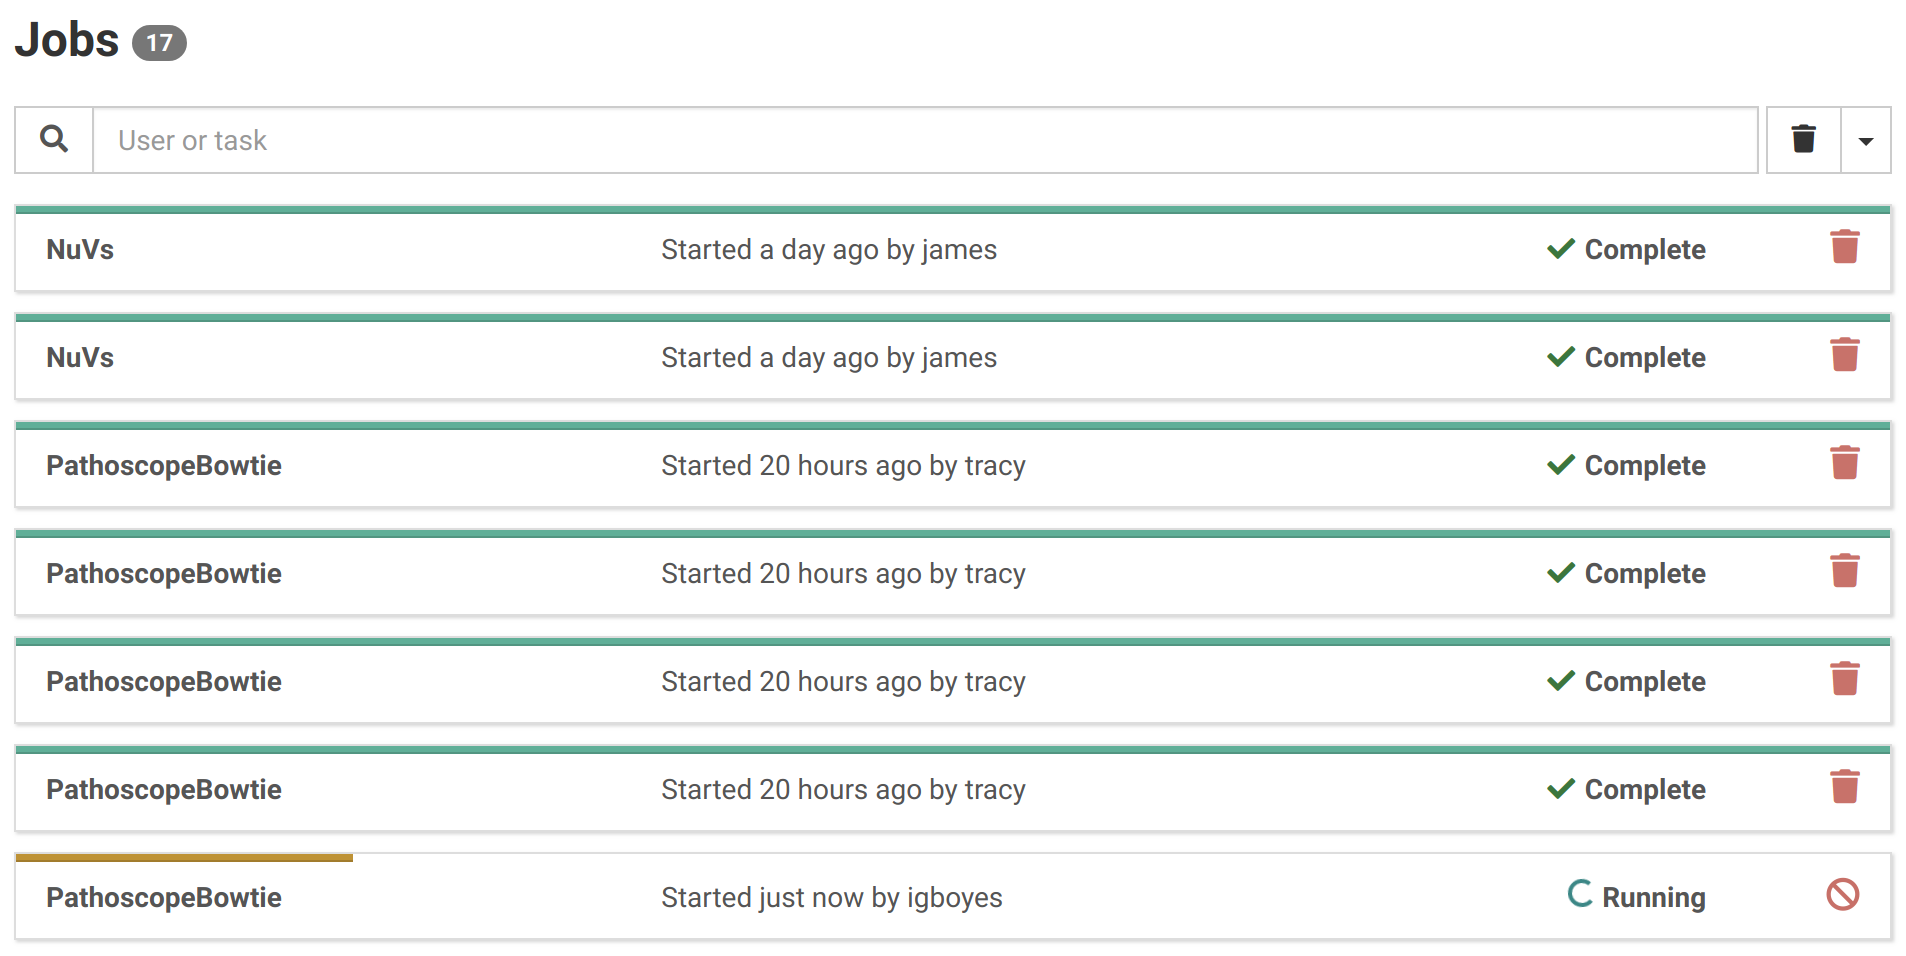Select first PathoscopeBowtie job name
This screenshot has height=956, width=1906.
[164, 466]
